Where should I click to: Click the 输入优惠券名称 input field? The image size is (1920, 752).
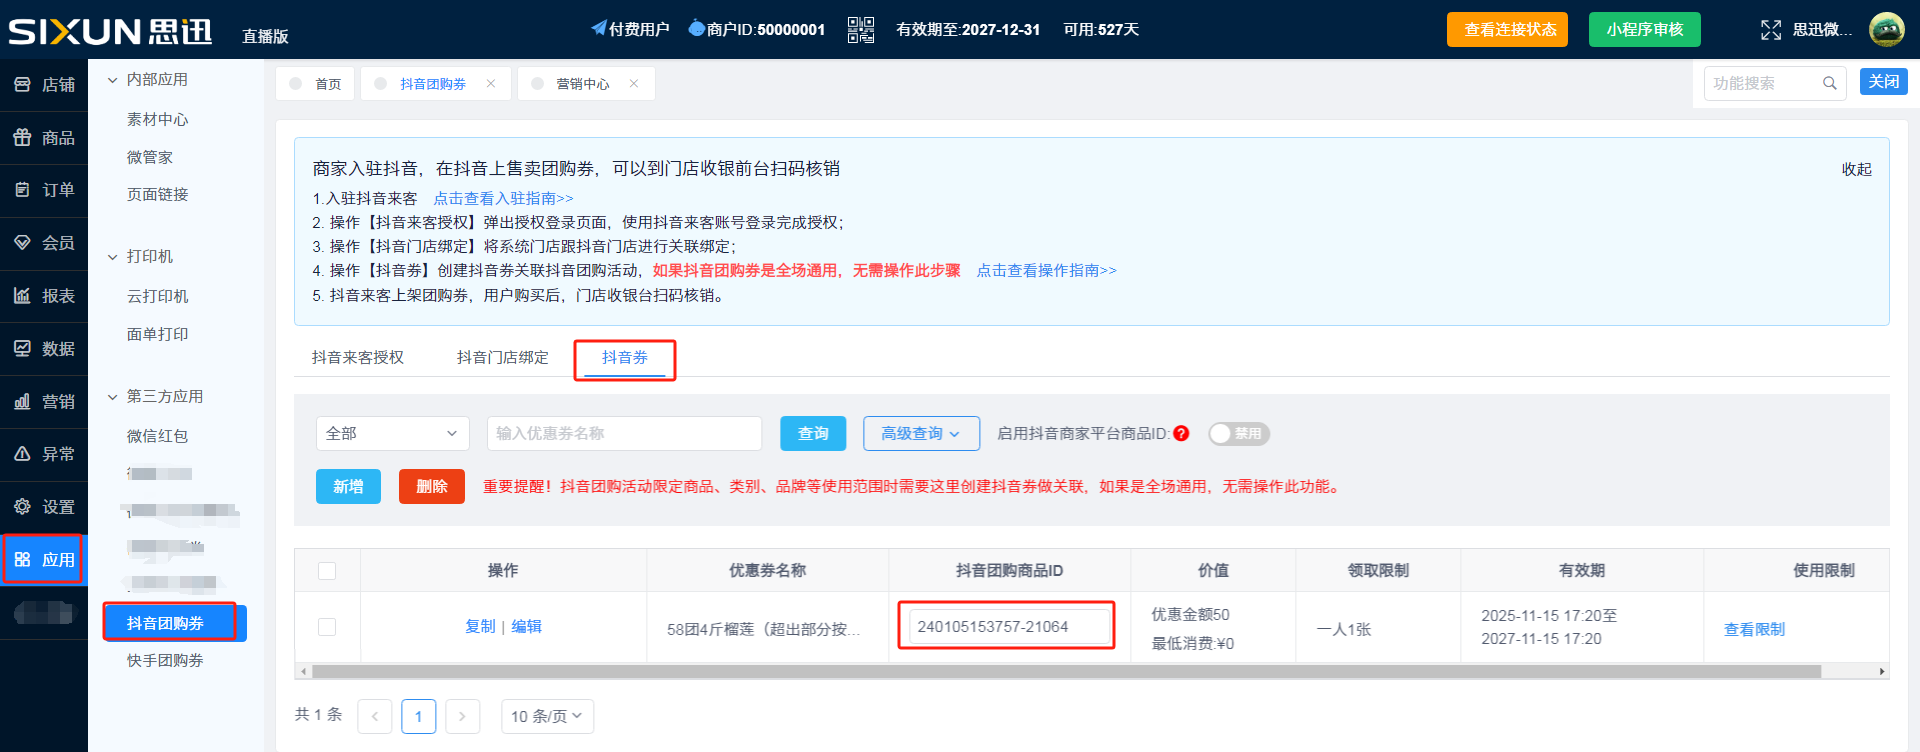625,434
